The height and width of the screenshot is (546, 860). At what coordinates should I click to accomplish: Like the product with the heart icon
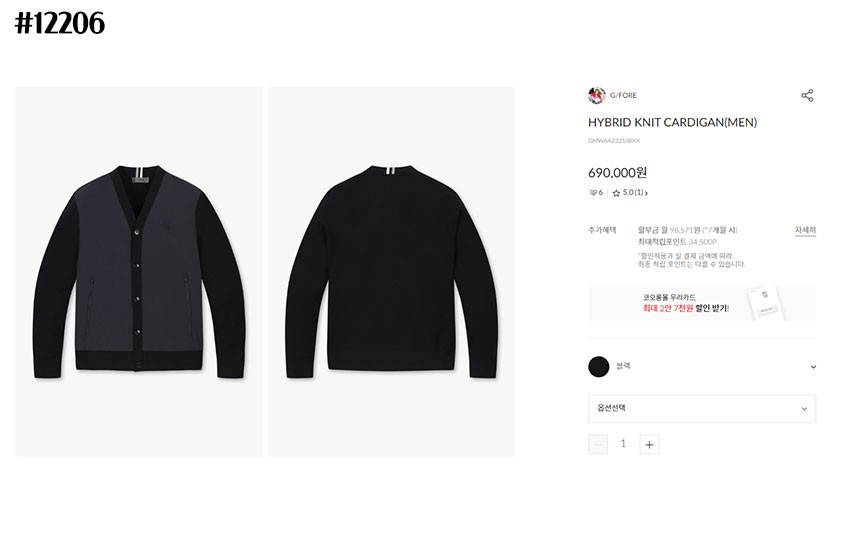pyautogui.click(x=593, y=193)
